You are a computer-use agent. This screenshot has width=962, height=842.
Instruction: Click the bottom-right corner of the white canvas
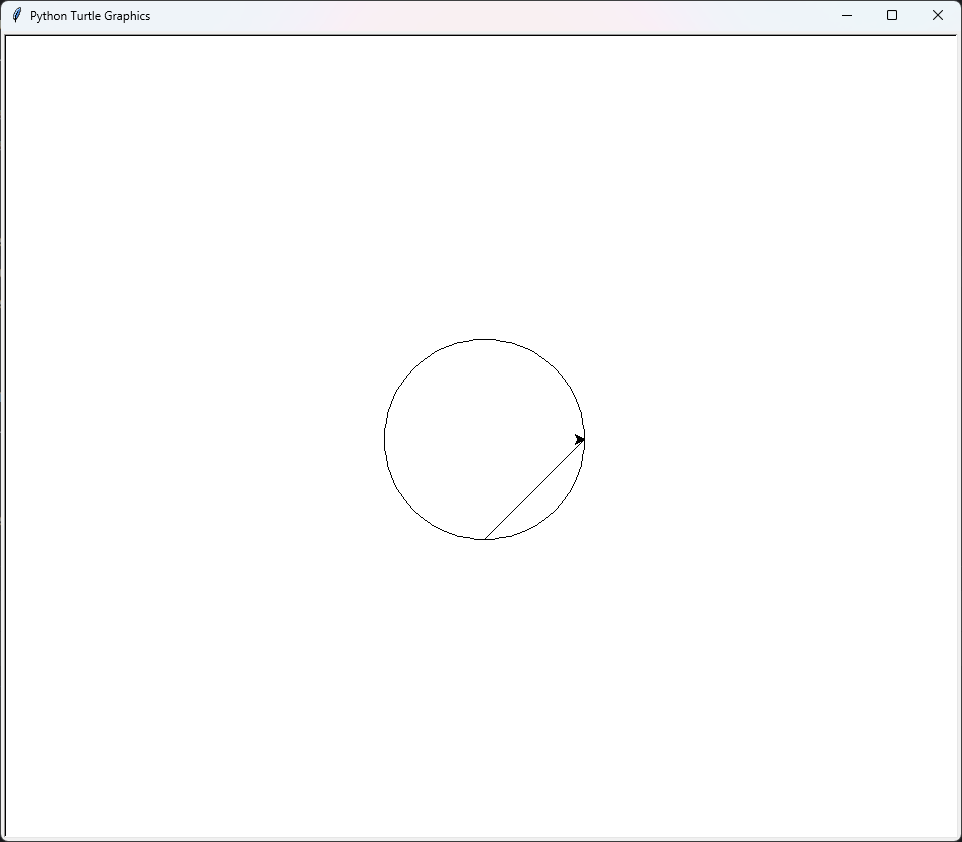point(954,833)
